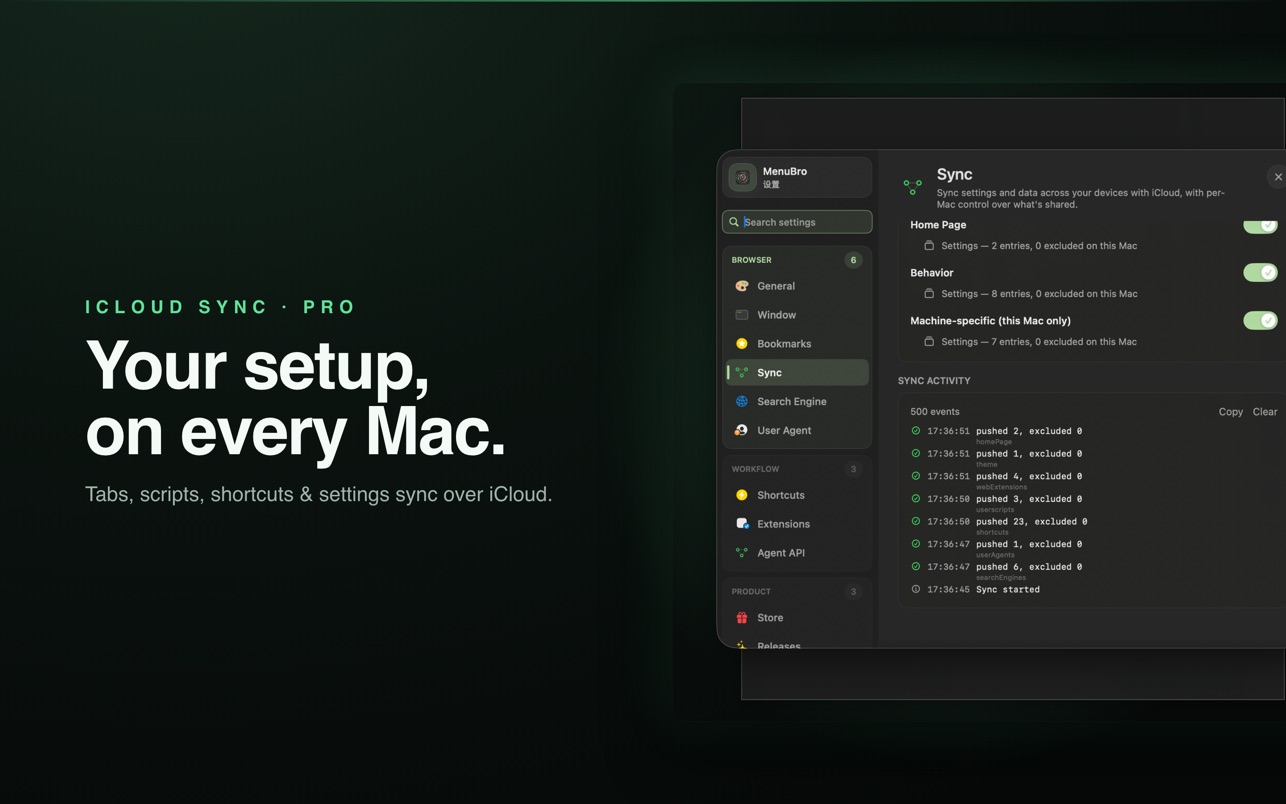Open Extensions via its puzzle icon

point(742,524)
